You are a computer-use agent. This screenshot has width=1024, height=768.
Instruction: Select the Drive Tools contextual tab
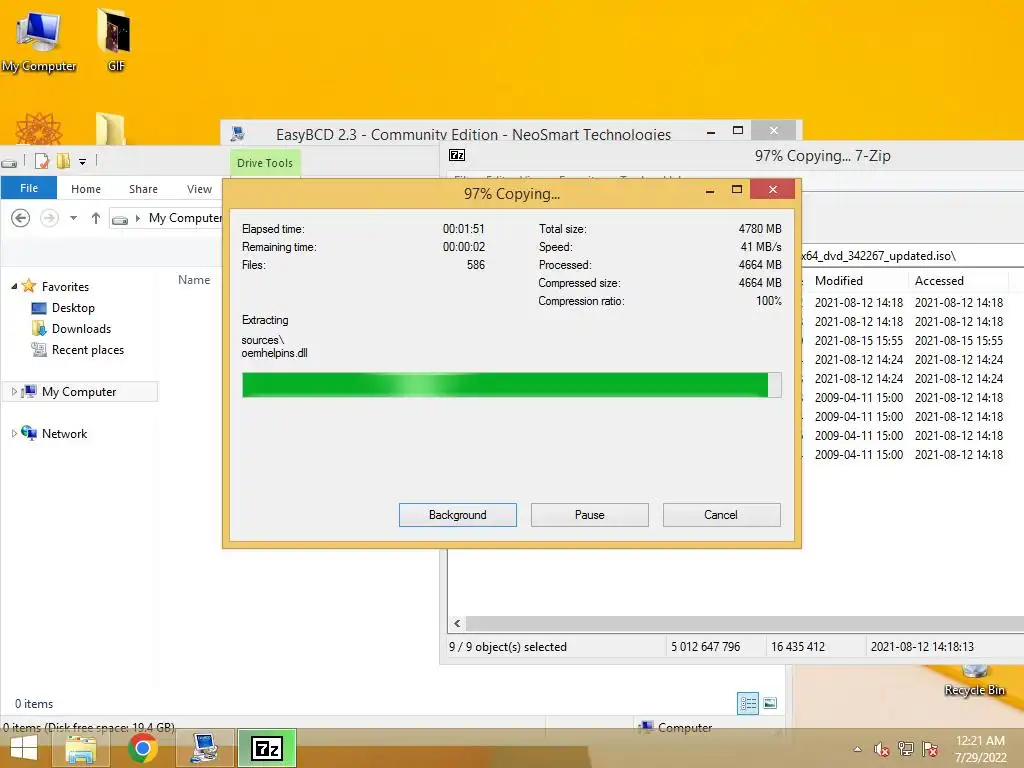(264, 163)
